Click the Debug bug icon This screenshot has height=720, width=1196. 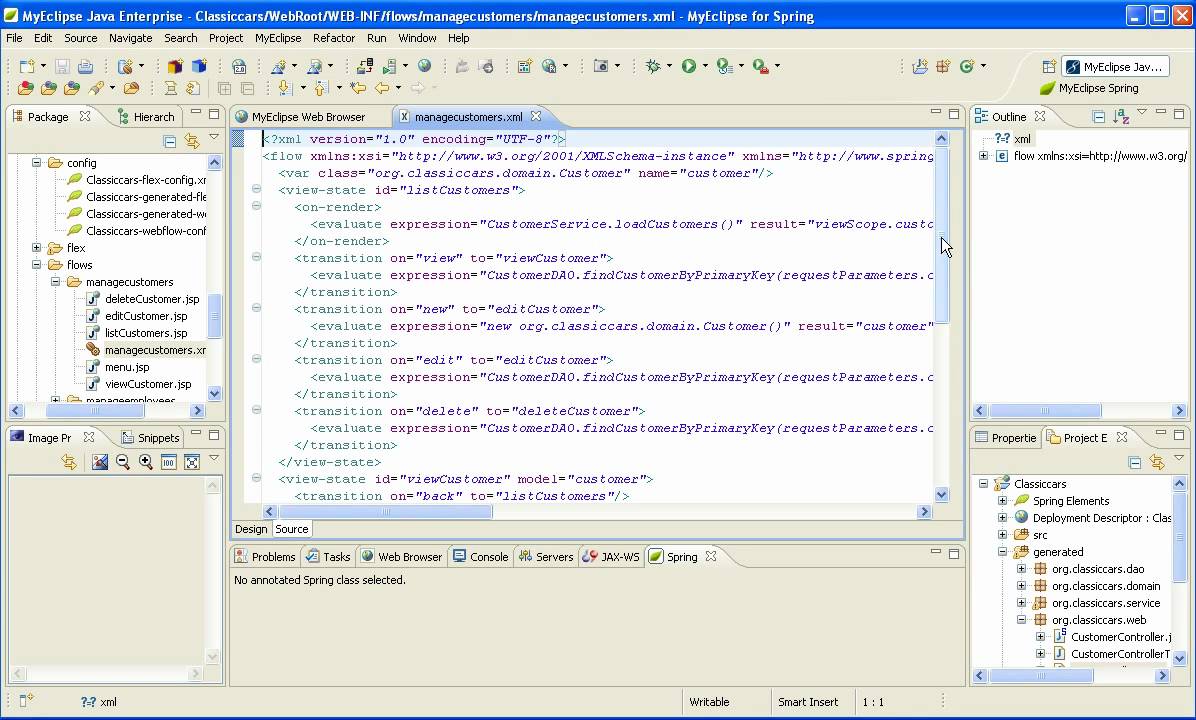point(653,66)
